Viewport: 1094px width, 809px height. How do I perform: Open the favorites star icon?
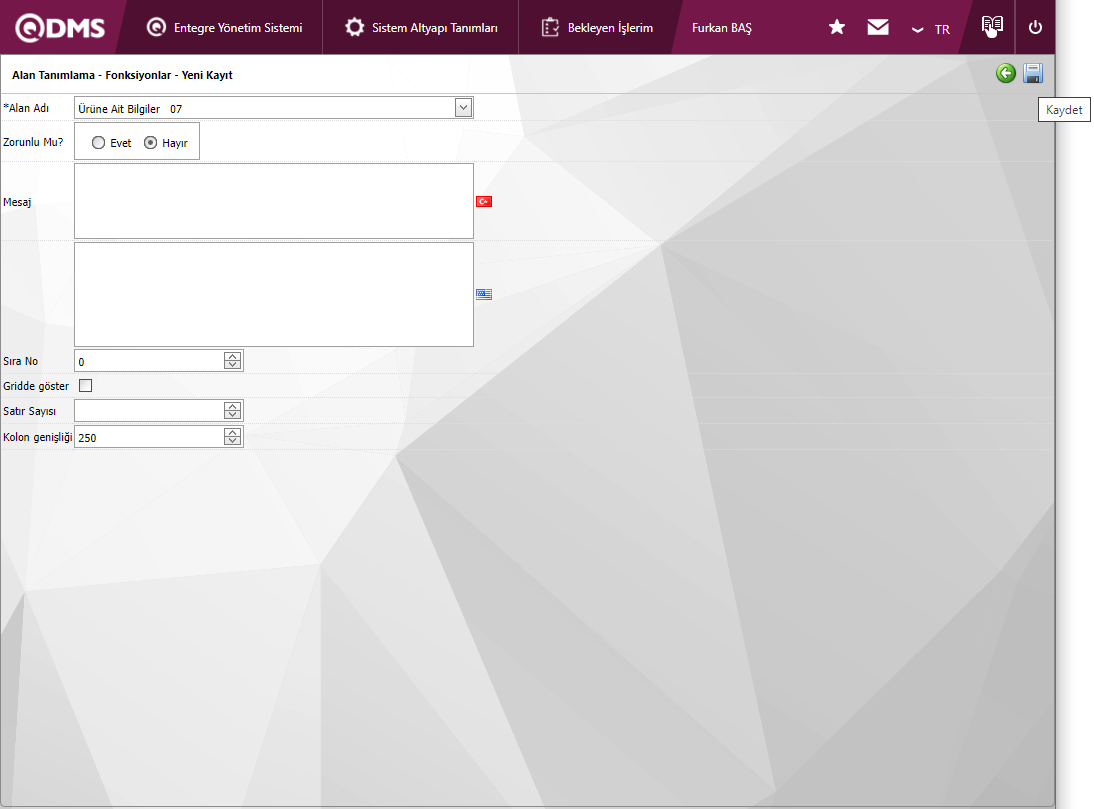(x=837, y=27)
